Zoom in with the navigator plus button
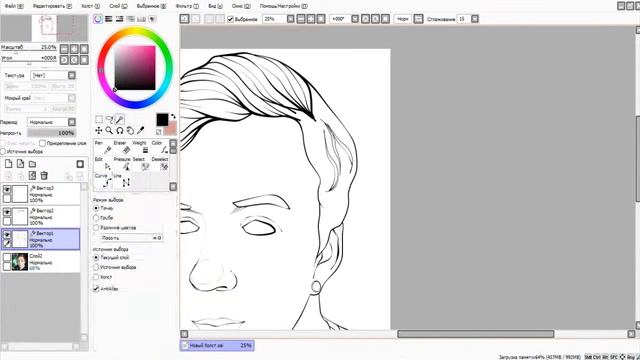 [74, 49]
